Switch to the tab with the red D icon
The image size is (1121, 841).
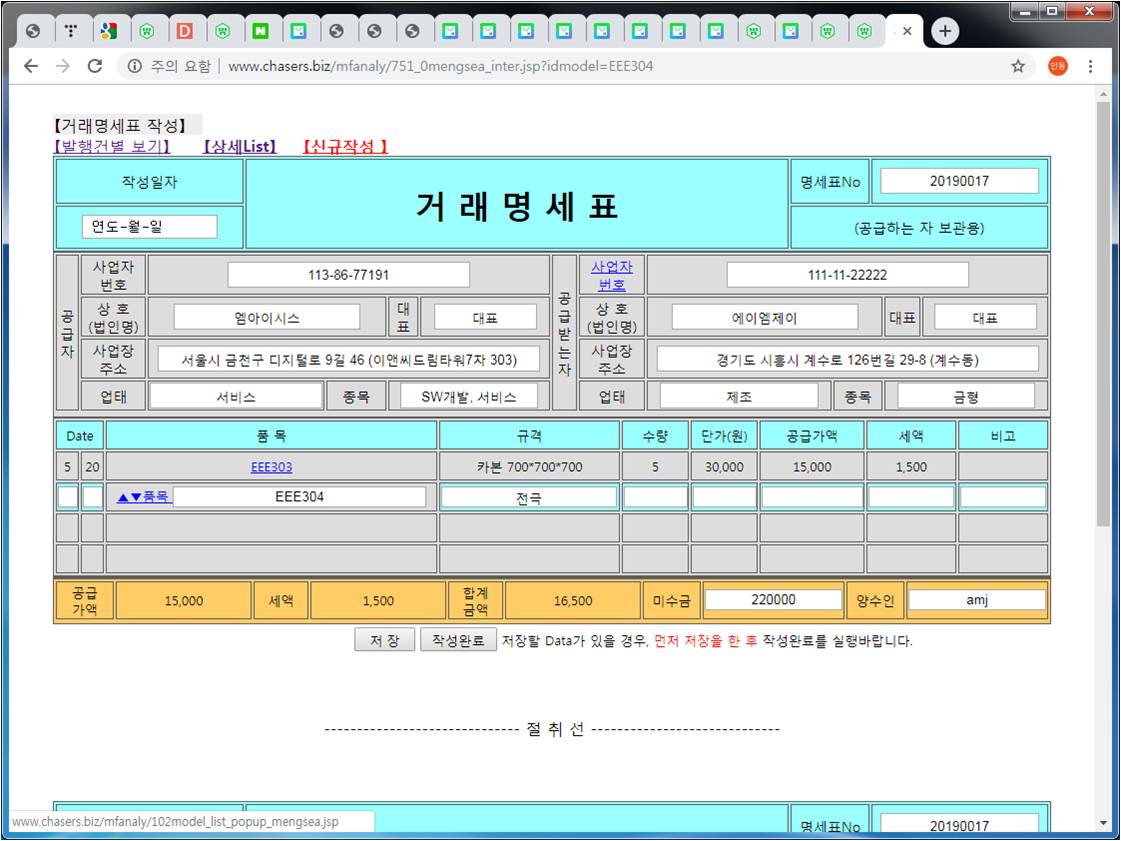184,31
